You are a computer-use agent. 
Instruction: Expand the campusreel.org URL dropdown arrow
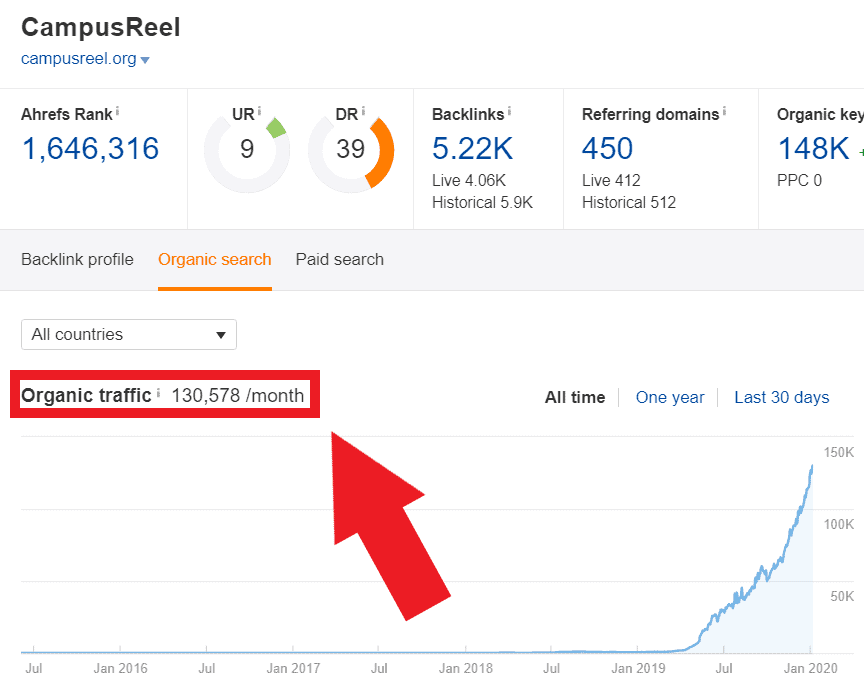[145, 60]
